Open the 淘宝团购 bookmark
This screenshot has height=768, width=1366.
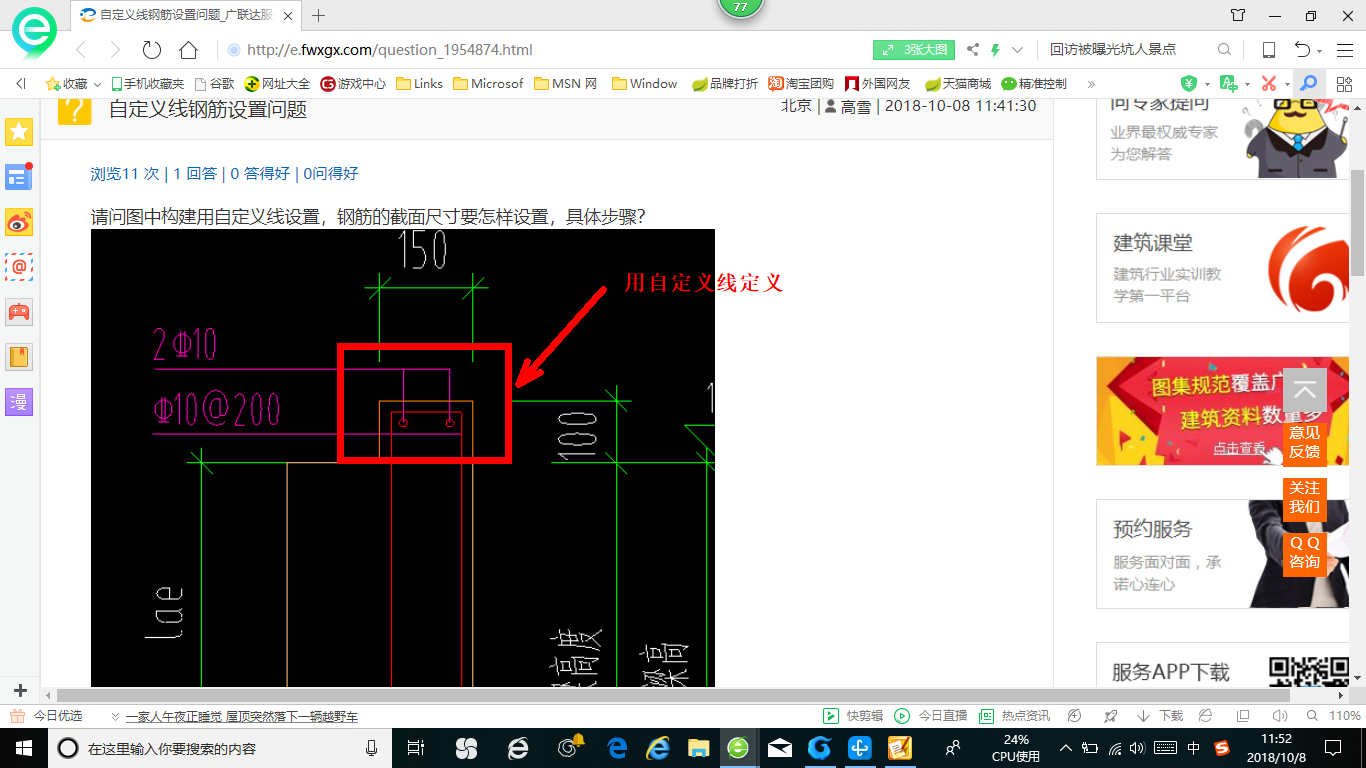coord(801,84)
